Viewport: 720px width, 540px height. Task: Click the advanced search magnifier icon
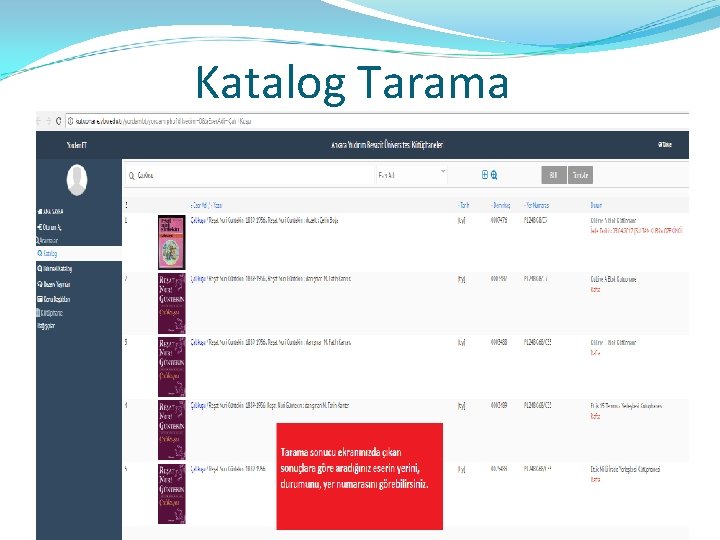coord(494,174)
